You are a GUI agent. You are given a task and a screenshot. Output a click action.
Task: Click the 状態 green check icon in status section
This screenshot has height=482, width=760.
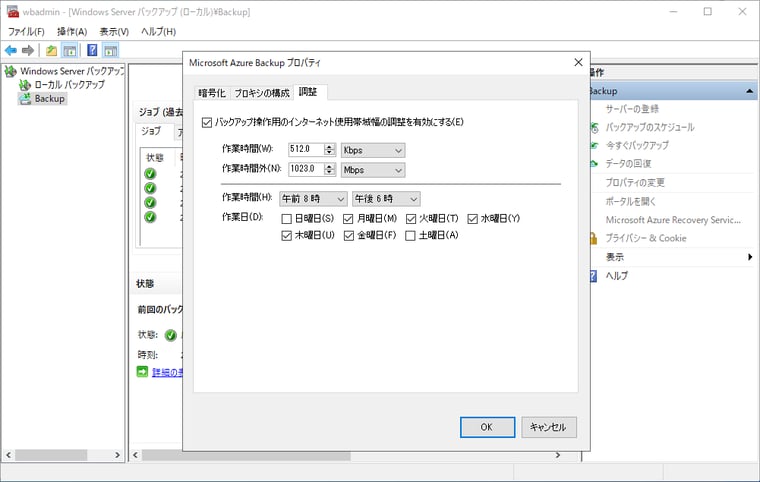click(x=171, y=335)
